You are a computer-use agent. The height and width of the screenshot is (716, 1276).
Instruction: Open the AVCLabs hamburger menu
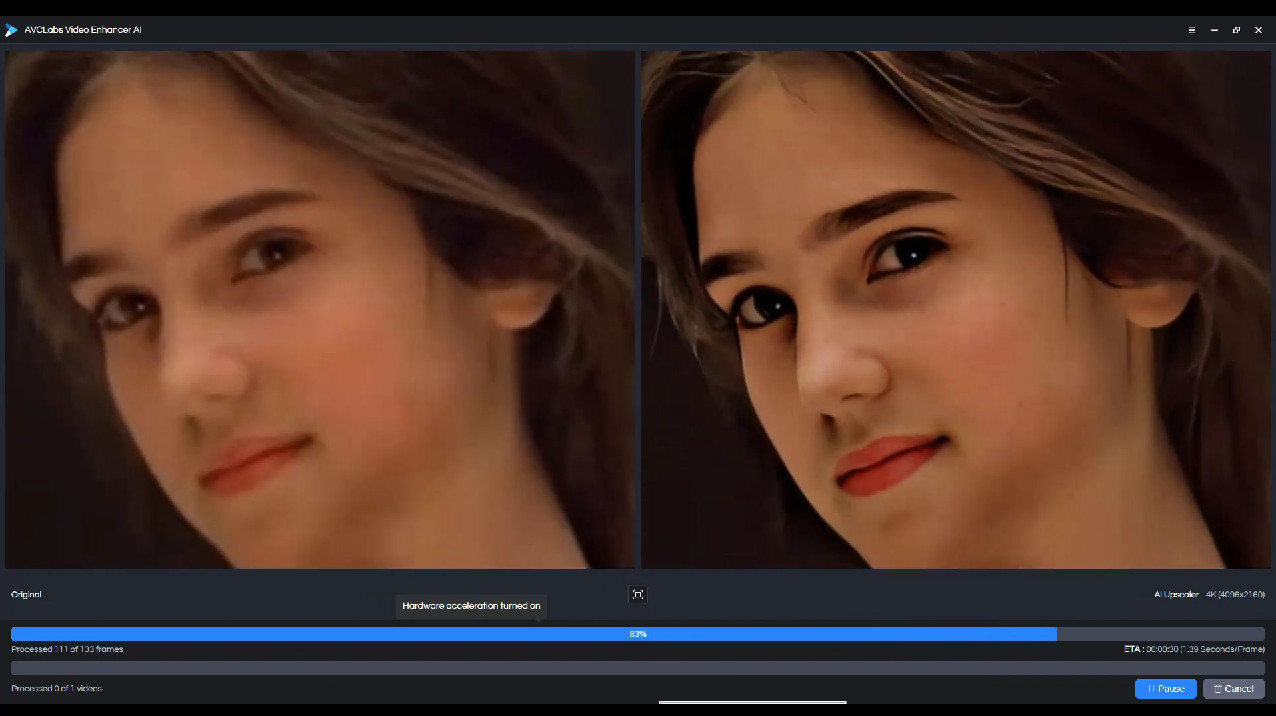(1190, 30)
